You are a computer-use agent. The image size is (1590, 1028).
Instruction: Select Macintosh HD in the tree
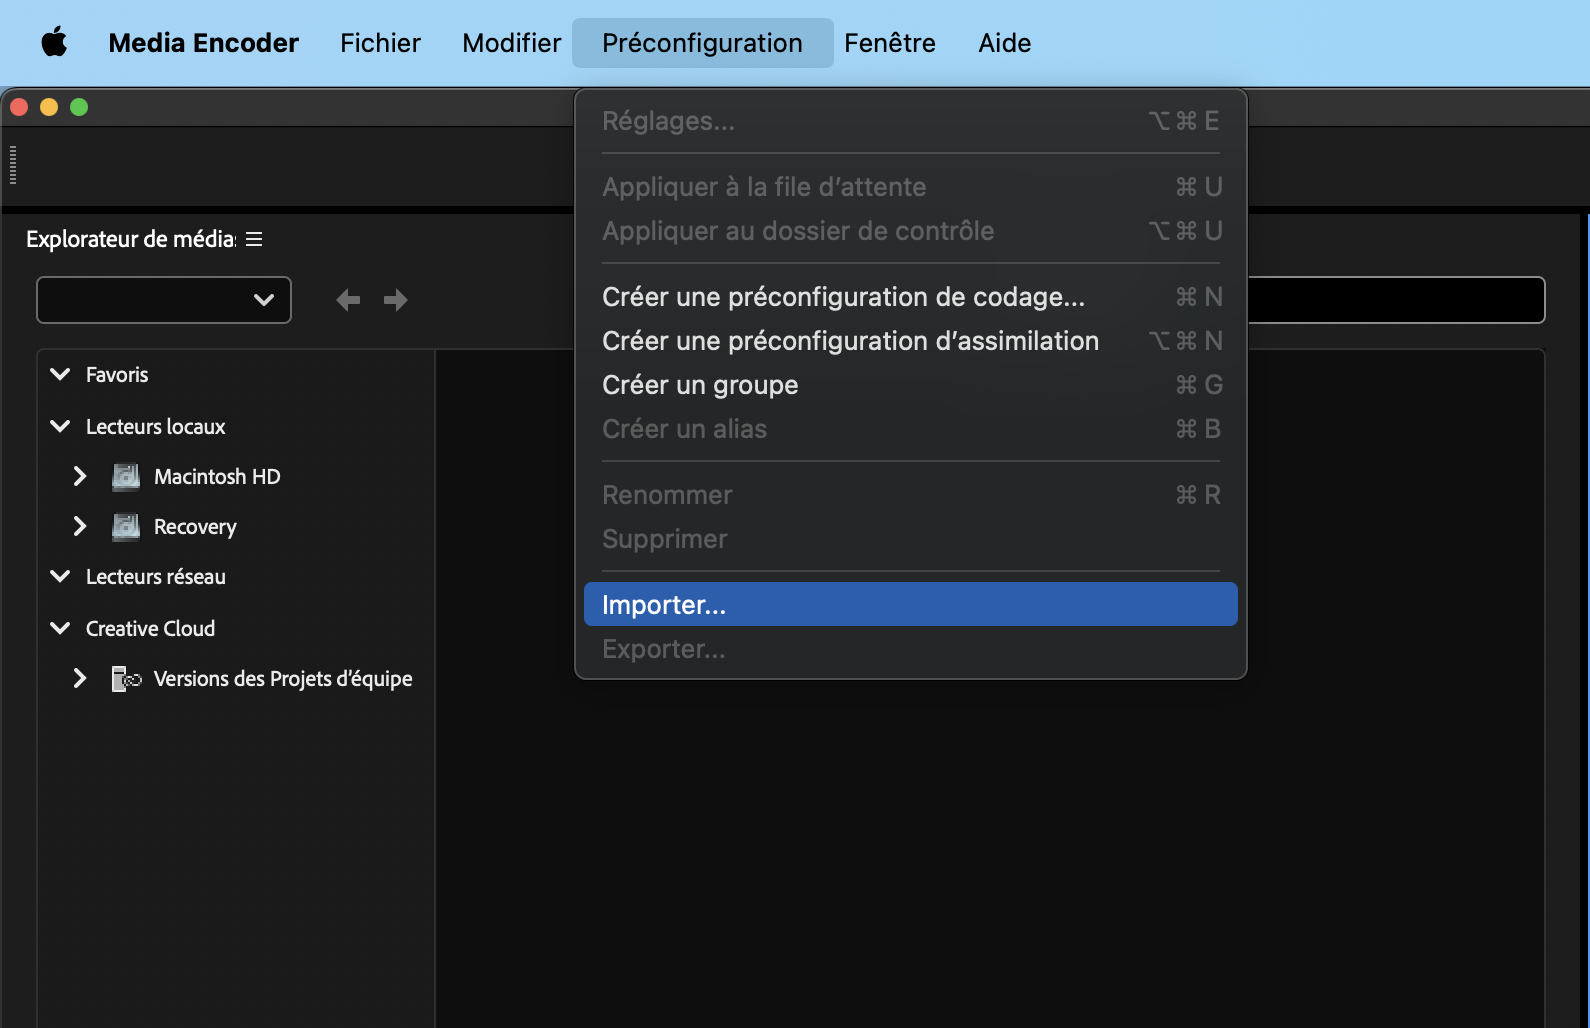tap(217, 477)
